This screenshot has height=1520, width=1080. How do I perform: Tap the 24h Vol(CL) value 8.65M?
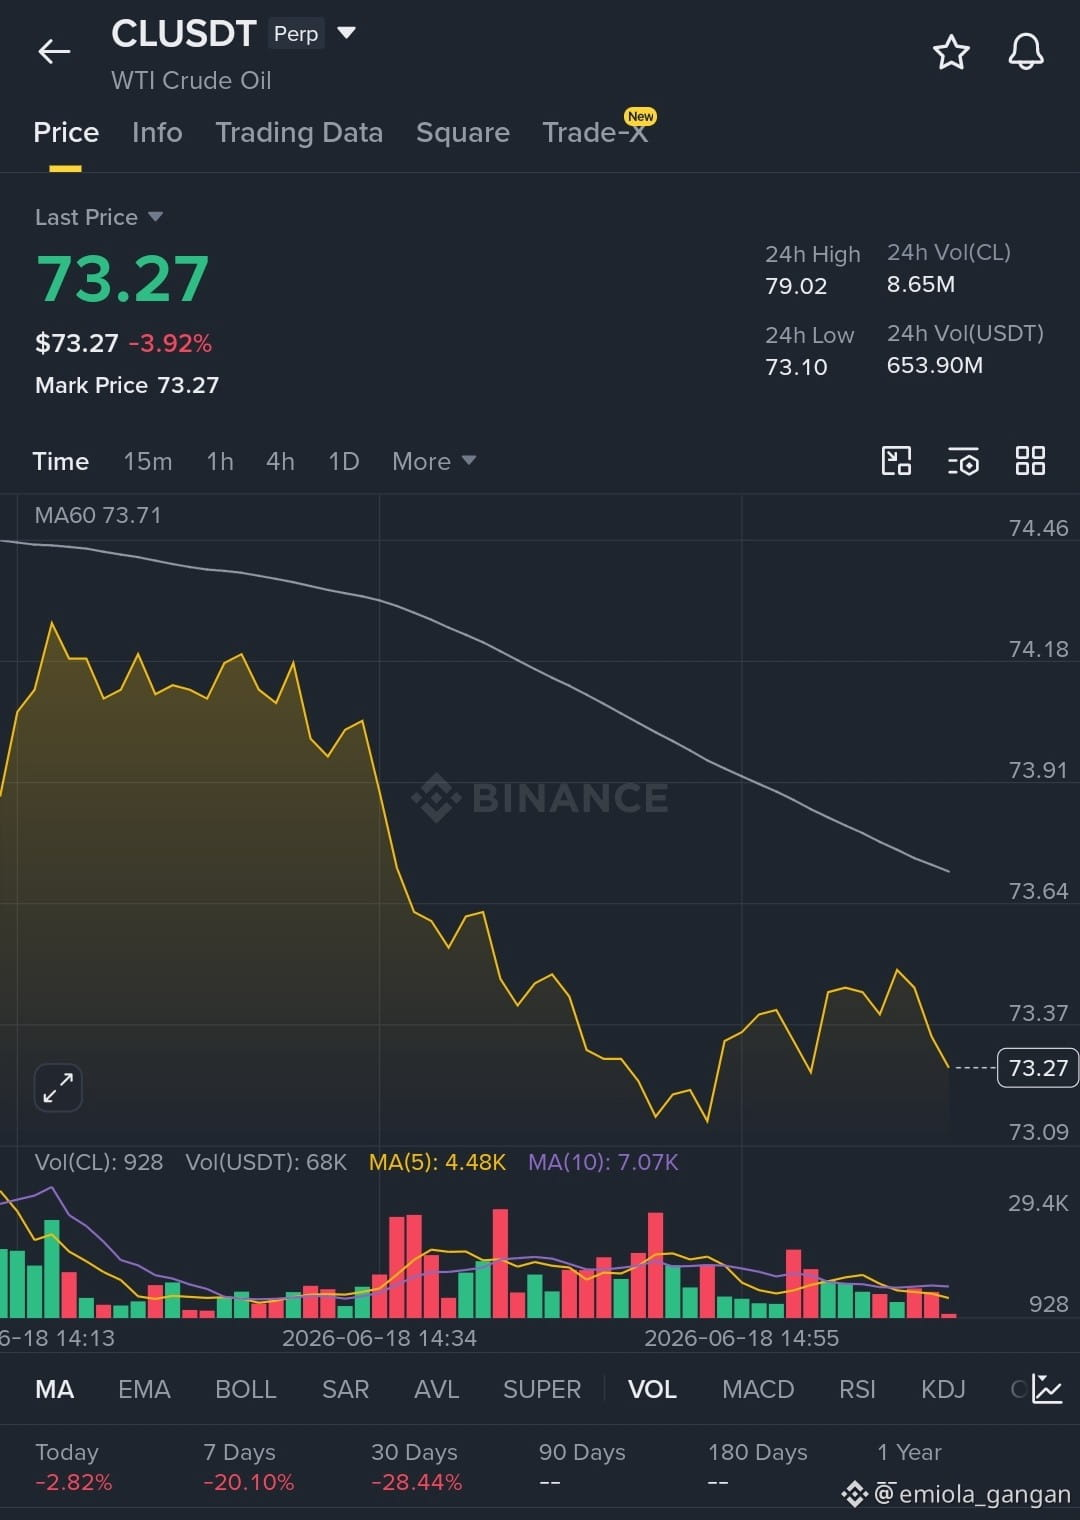click(x=921, y=284)
